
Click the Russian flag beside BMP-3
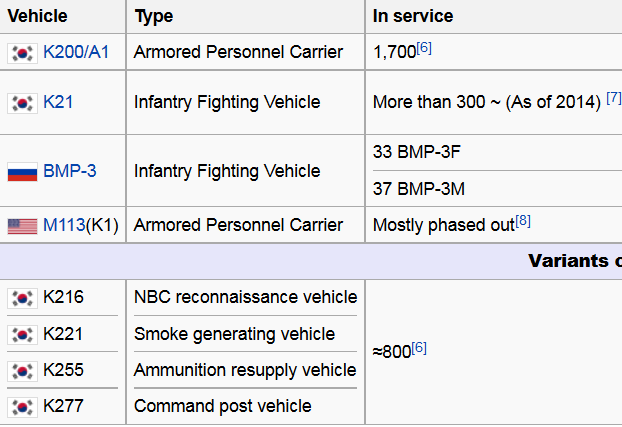click(x=22, y=172)
